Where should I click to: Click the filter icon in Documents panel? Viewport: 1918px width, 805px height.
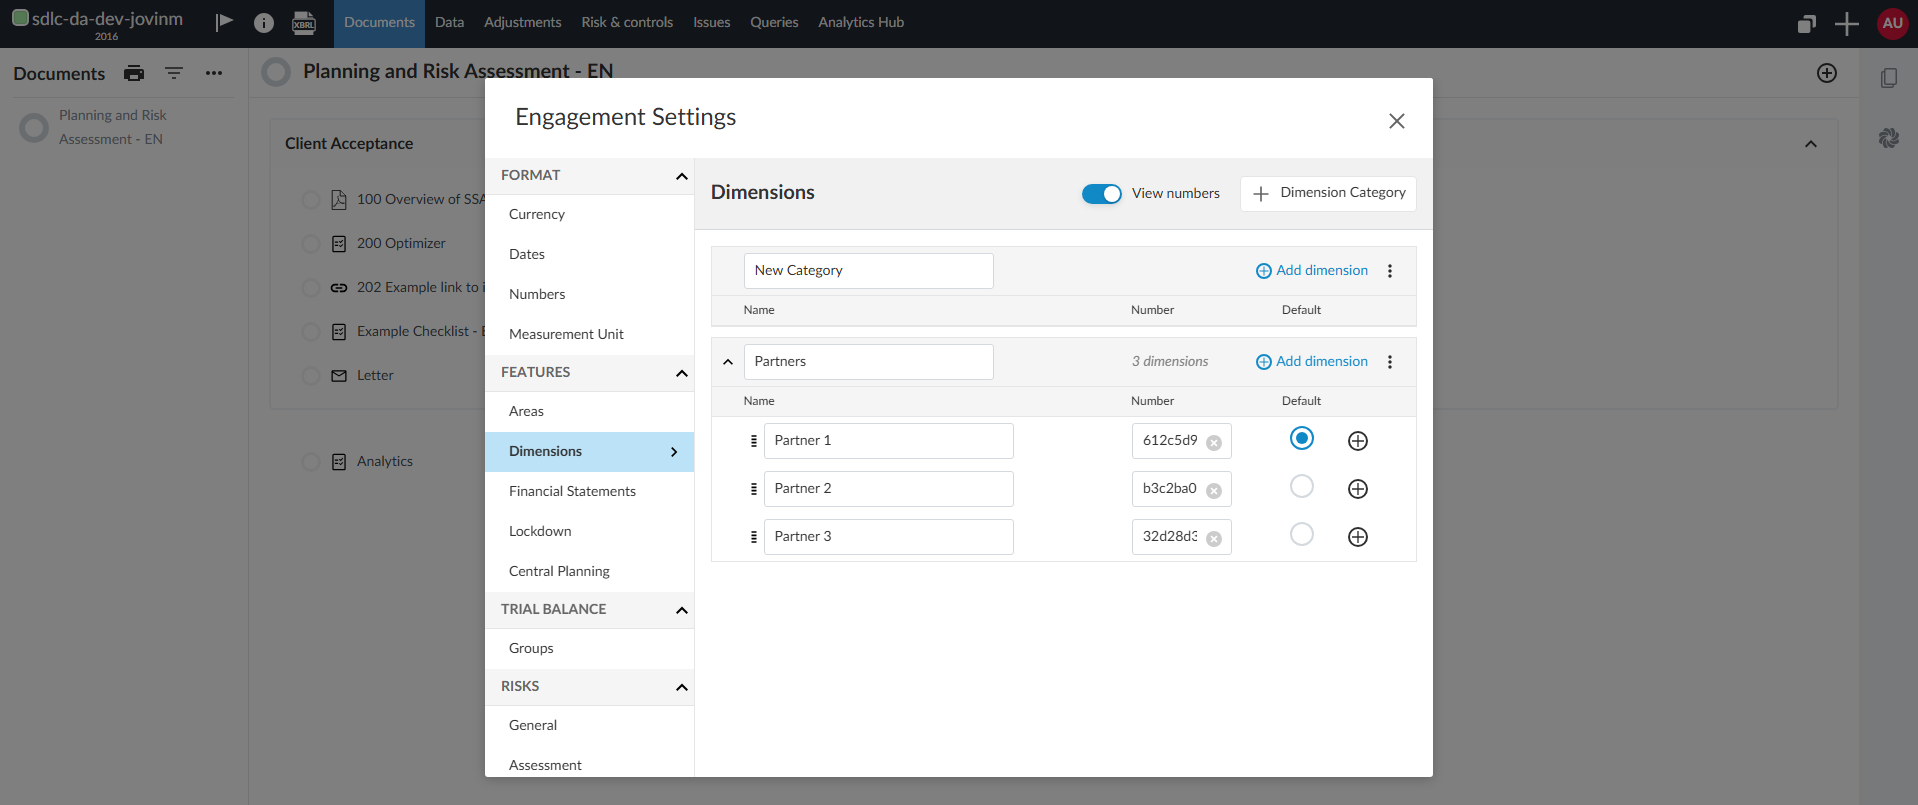tap(174, 73)
